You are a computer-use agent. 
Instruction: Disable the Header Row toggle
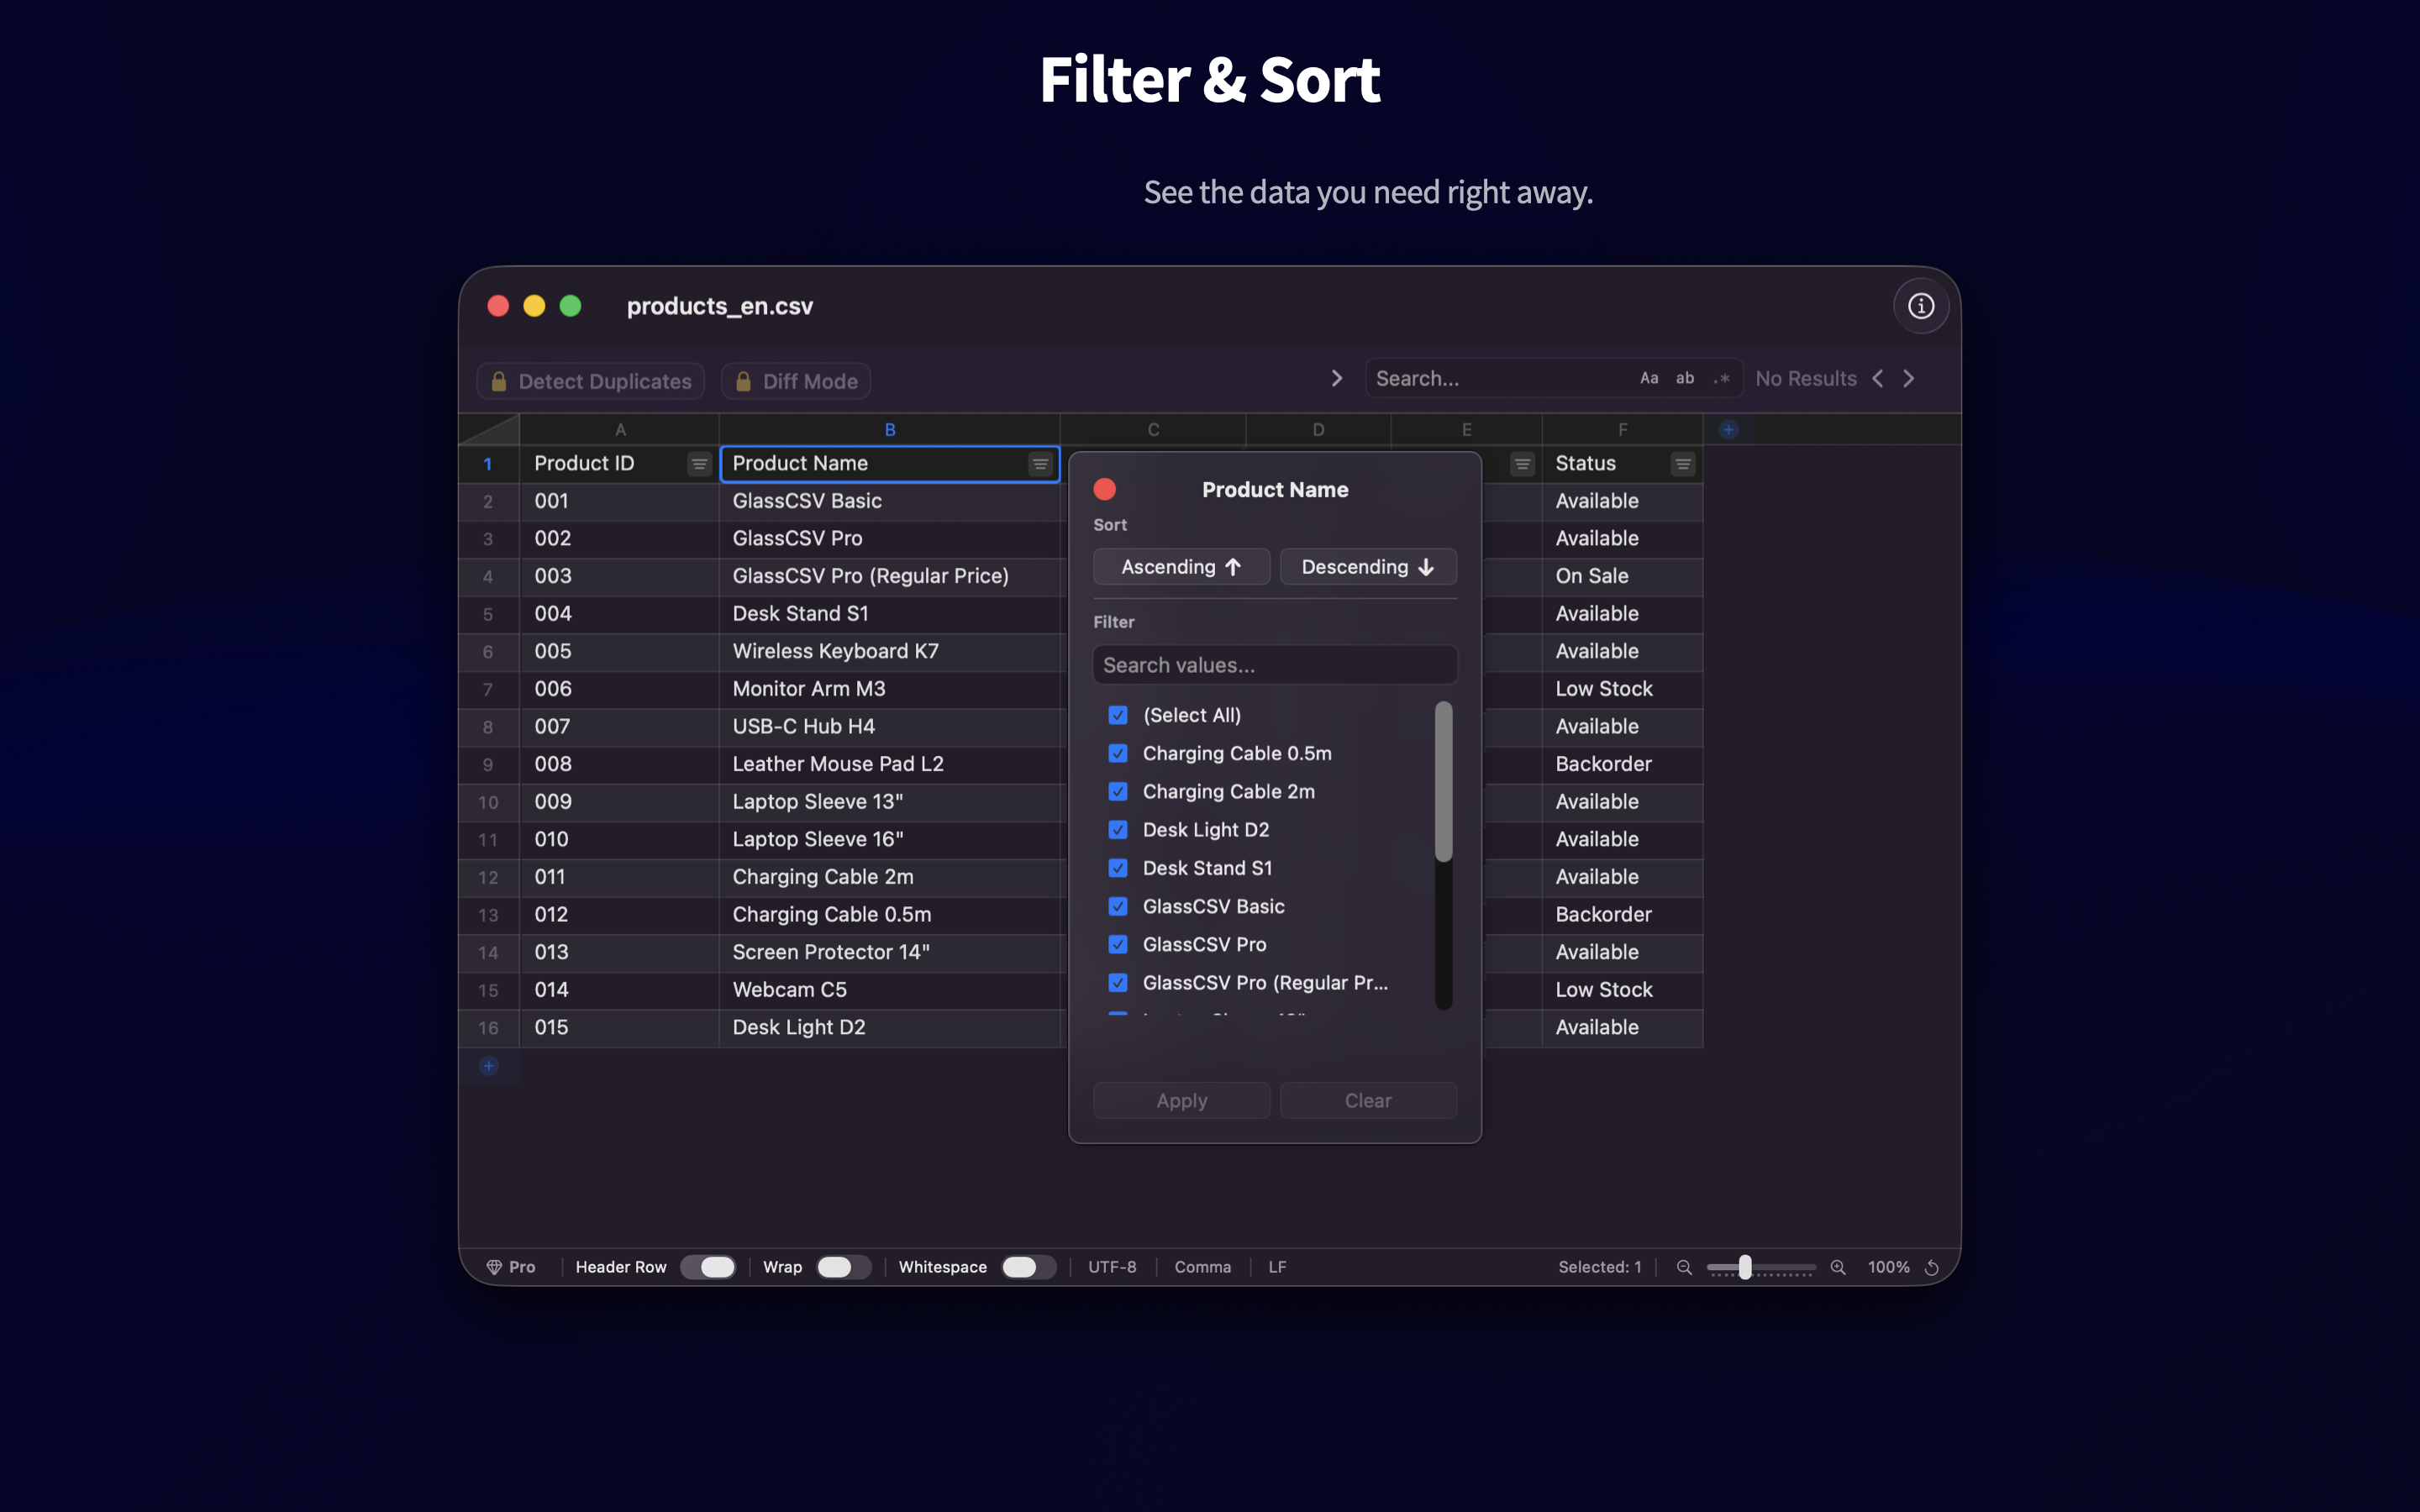(709, 1267)
